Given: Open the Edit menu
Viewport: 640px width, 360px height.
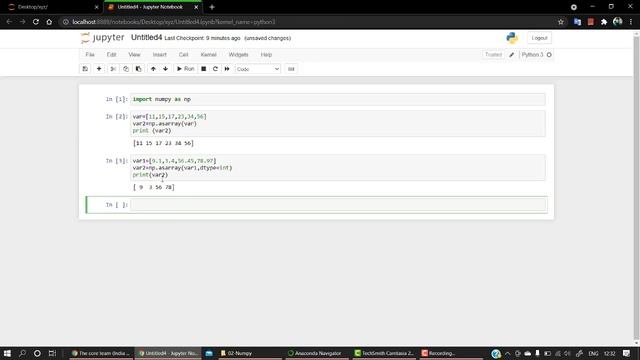Looking at the screenshot, I should click(x=111, y=55).
